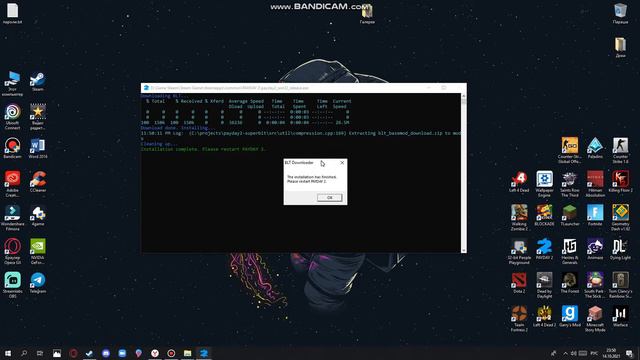Open the BLOCKADE desktop shortcut
The width and height of the screenshot is (640, 360).
coord(544,216)
